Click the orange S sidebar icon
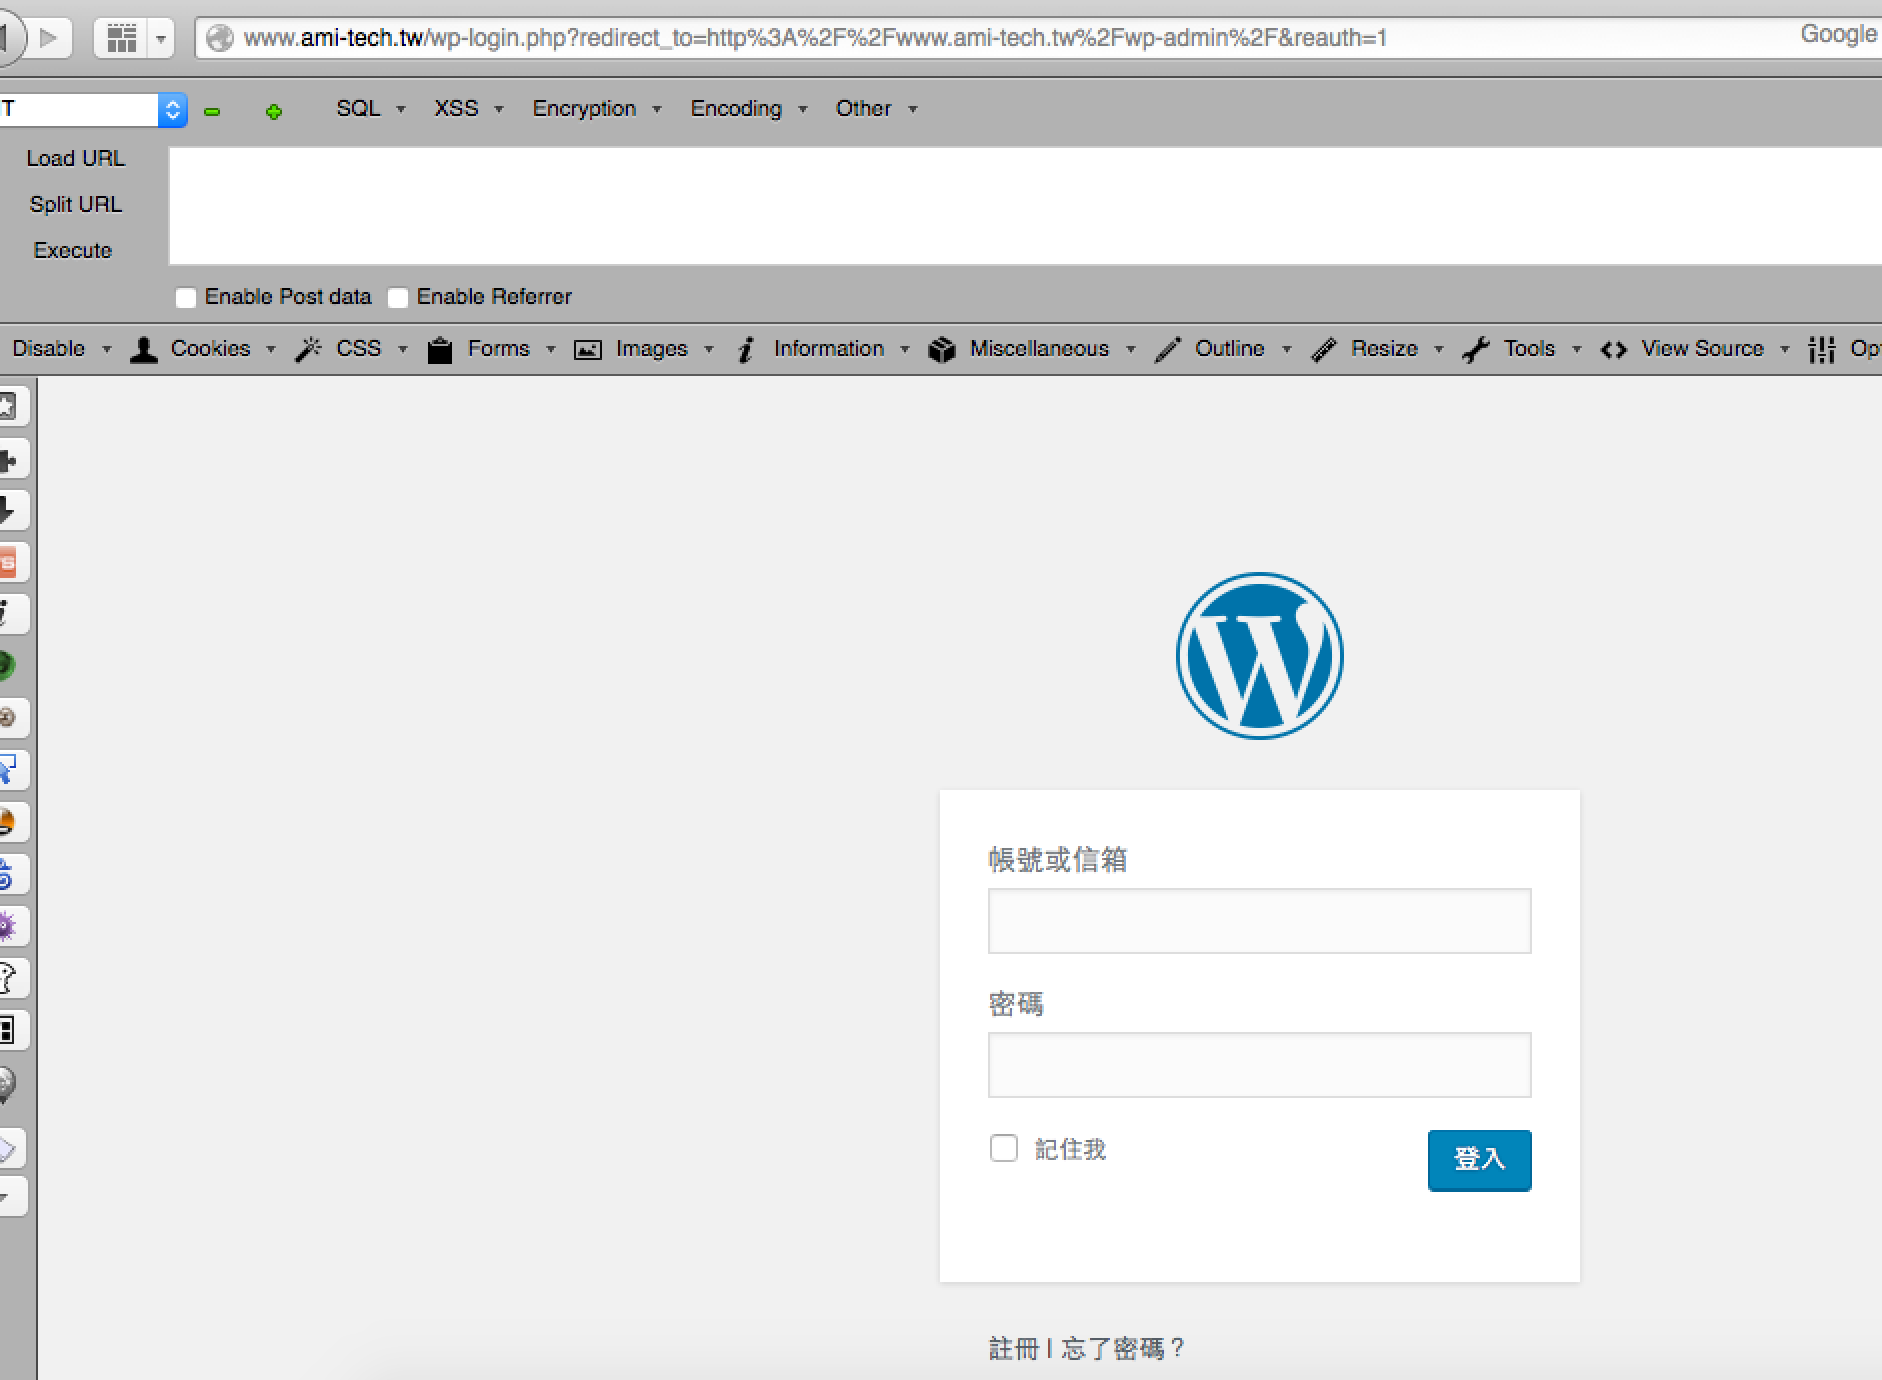The width and height of the screenshot is (1882, 1380). tap(10, 563)
